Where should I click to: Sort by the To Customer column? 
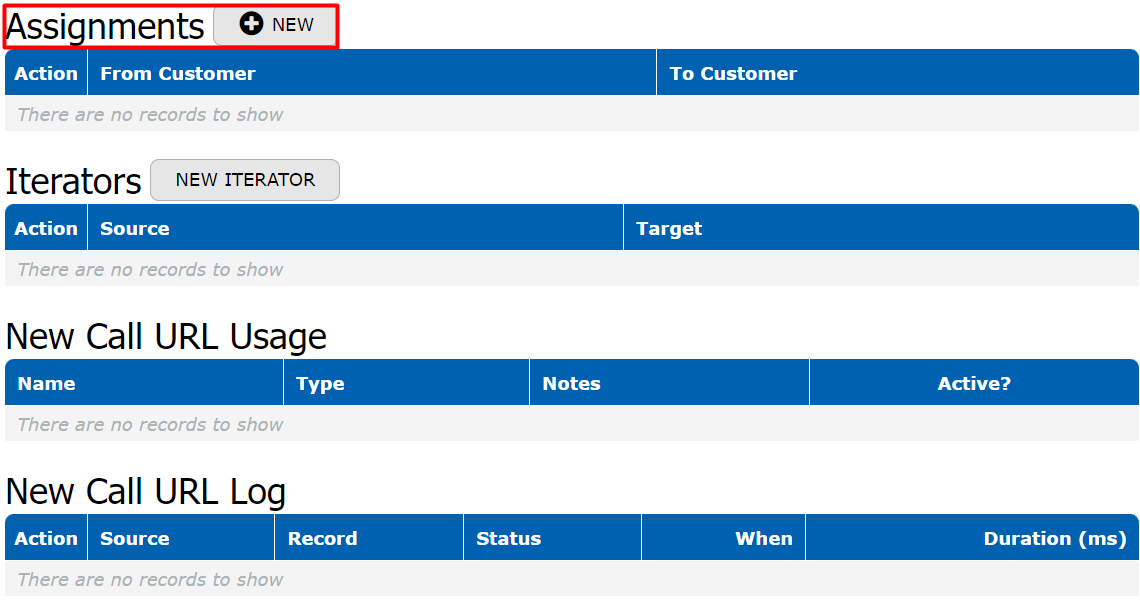[x=898, y=73]
